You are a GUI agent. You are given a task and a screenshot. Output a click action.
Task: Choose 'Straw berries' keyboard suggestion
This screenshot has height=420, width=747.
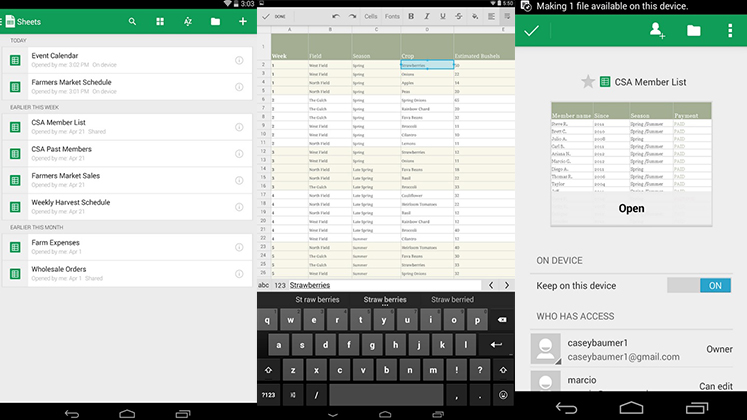tap(385, 300)
